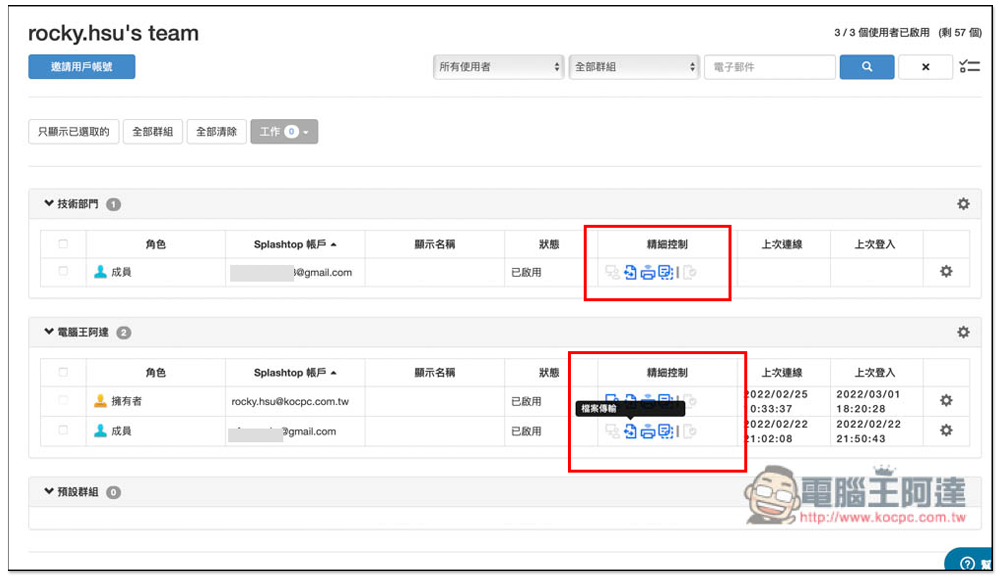Tick the checkbox for the 擁有者 row
This screenshot has width=1000, height=577.
point(62,400)
